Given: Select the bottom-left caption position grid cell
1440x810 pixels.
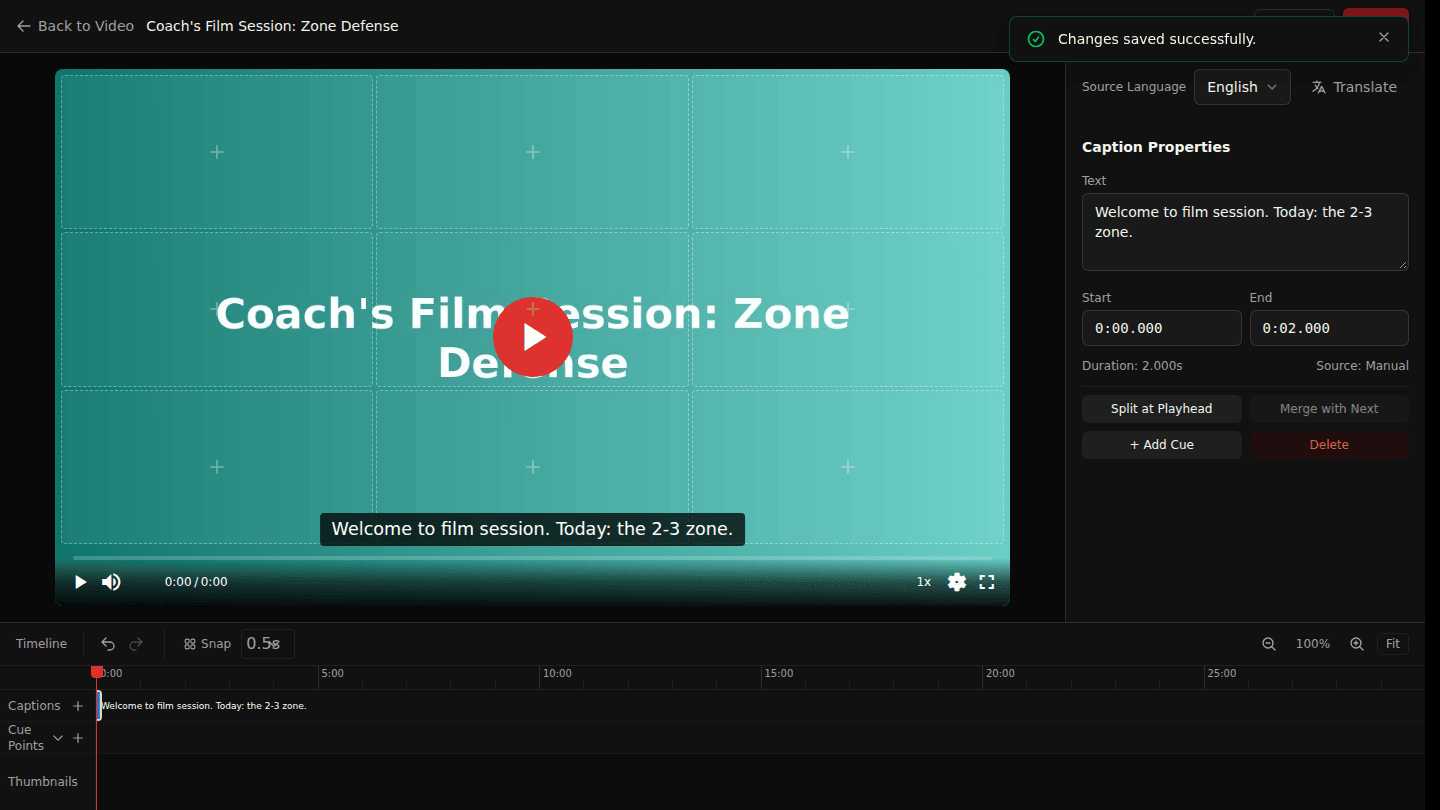Looking at the screenshot, I should [217, 467].
